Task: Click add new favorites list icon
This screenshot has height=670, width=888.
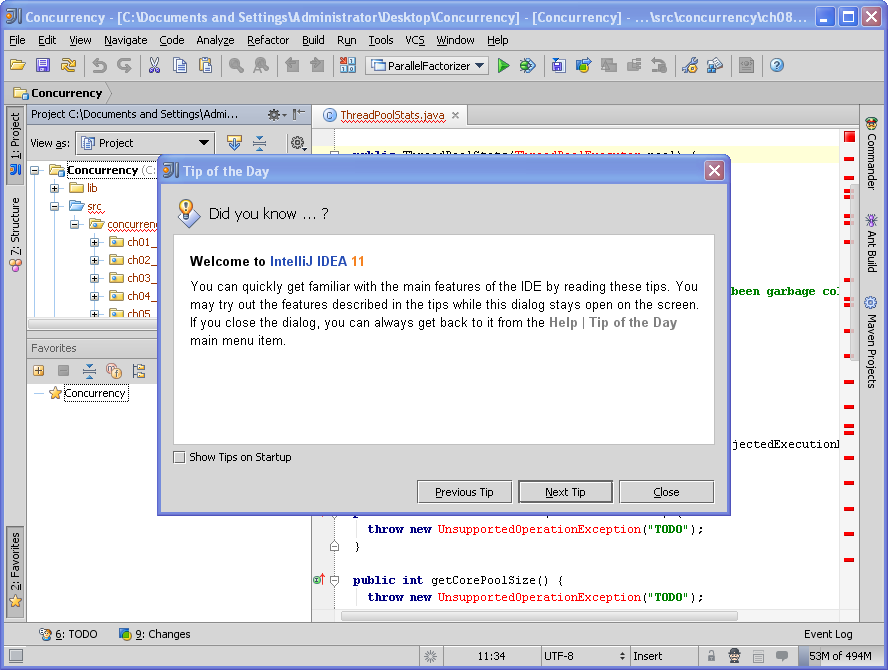Action: pos(39,371)
